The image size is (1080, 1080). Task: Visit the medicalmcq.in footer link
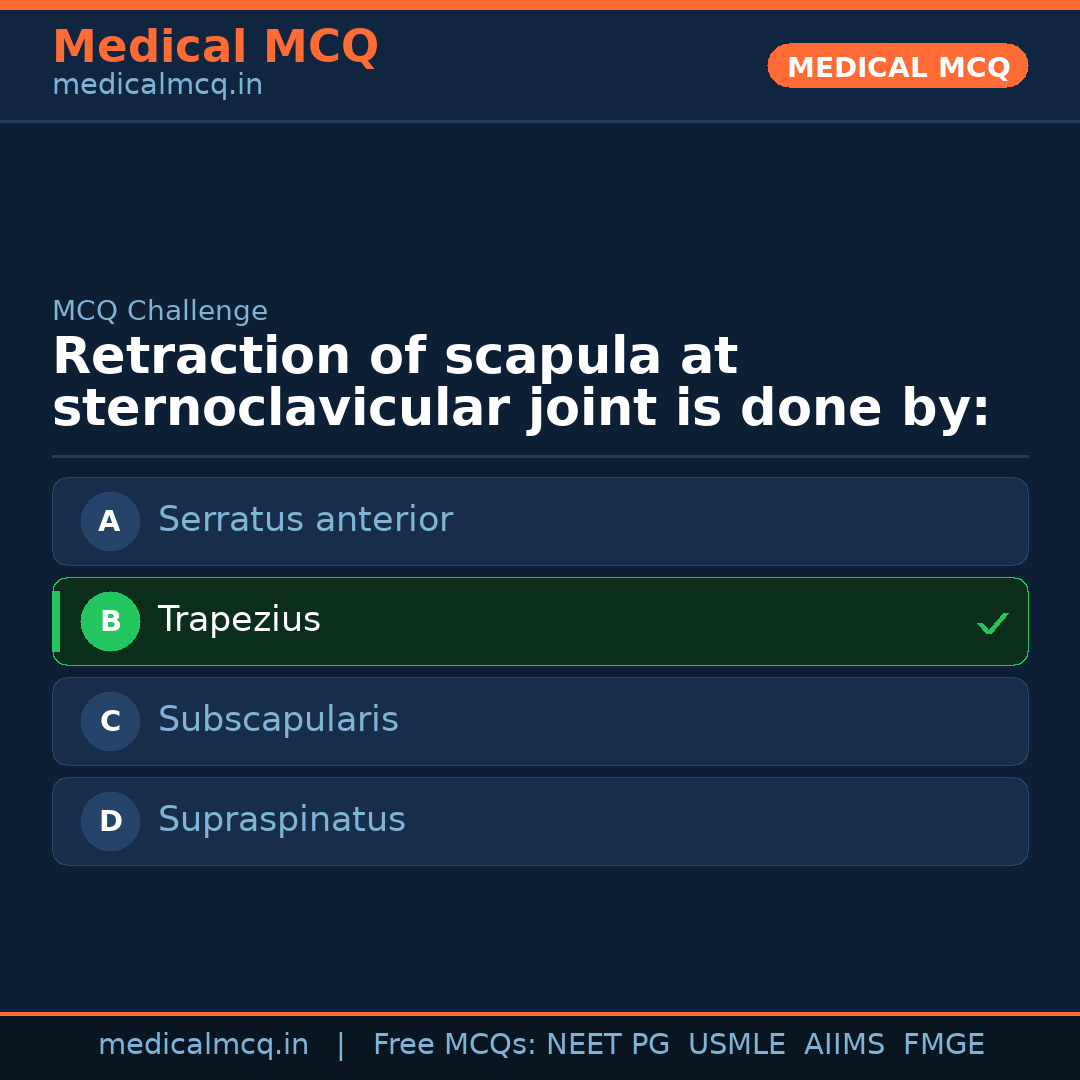pyautogui.click(x=204, y=1044)
